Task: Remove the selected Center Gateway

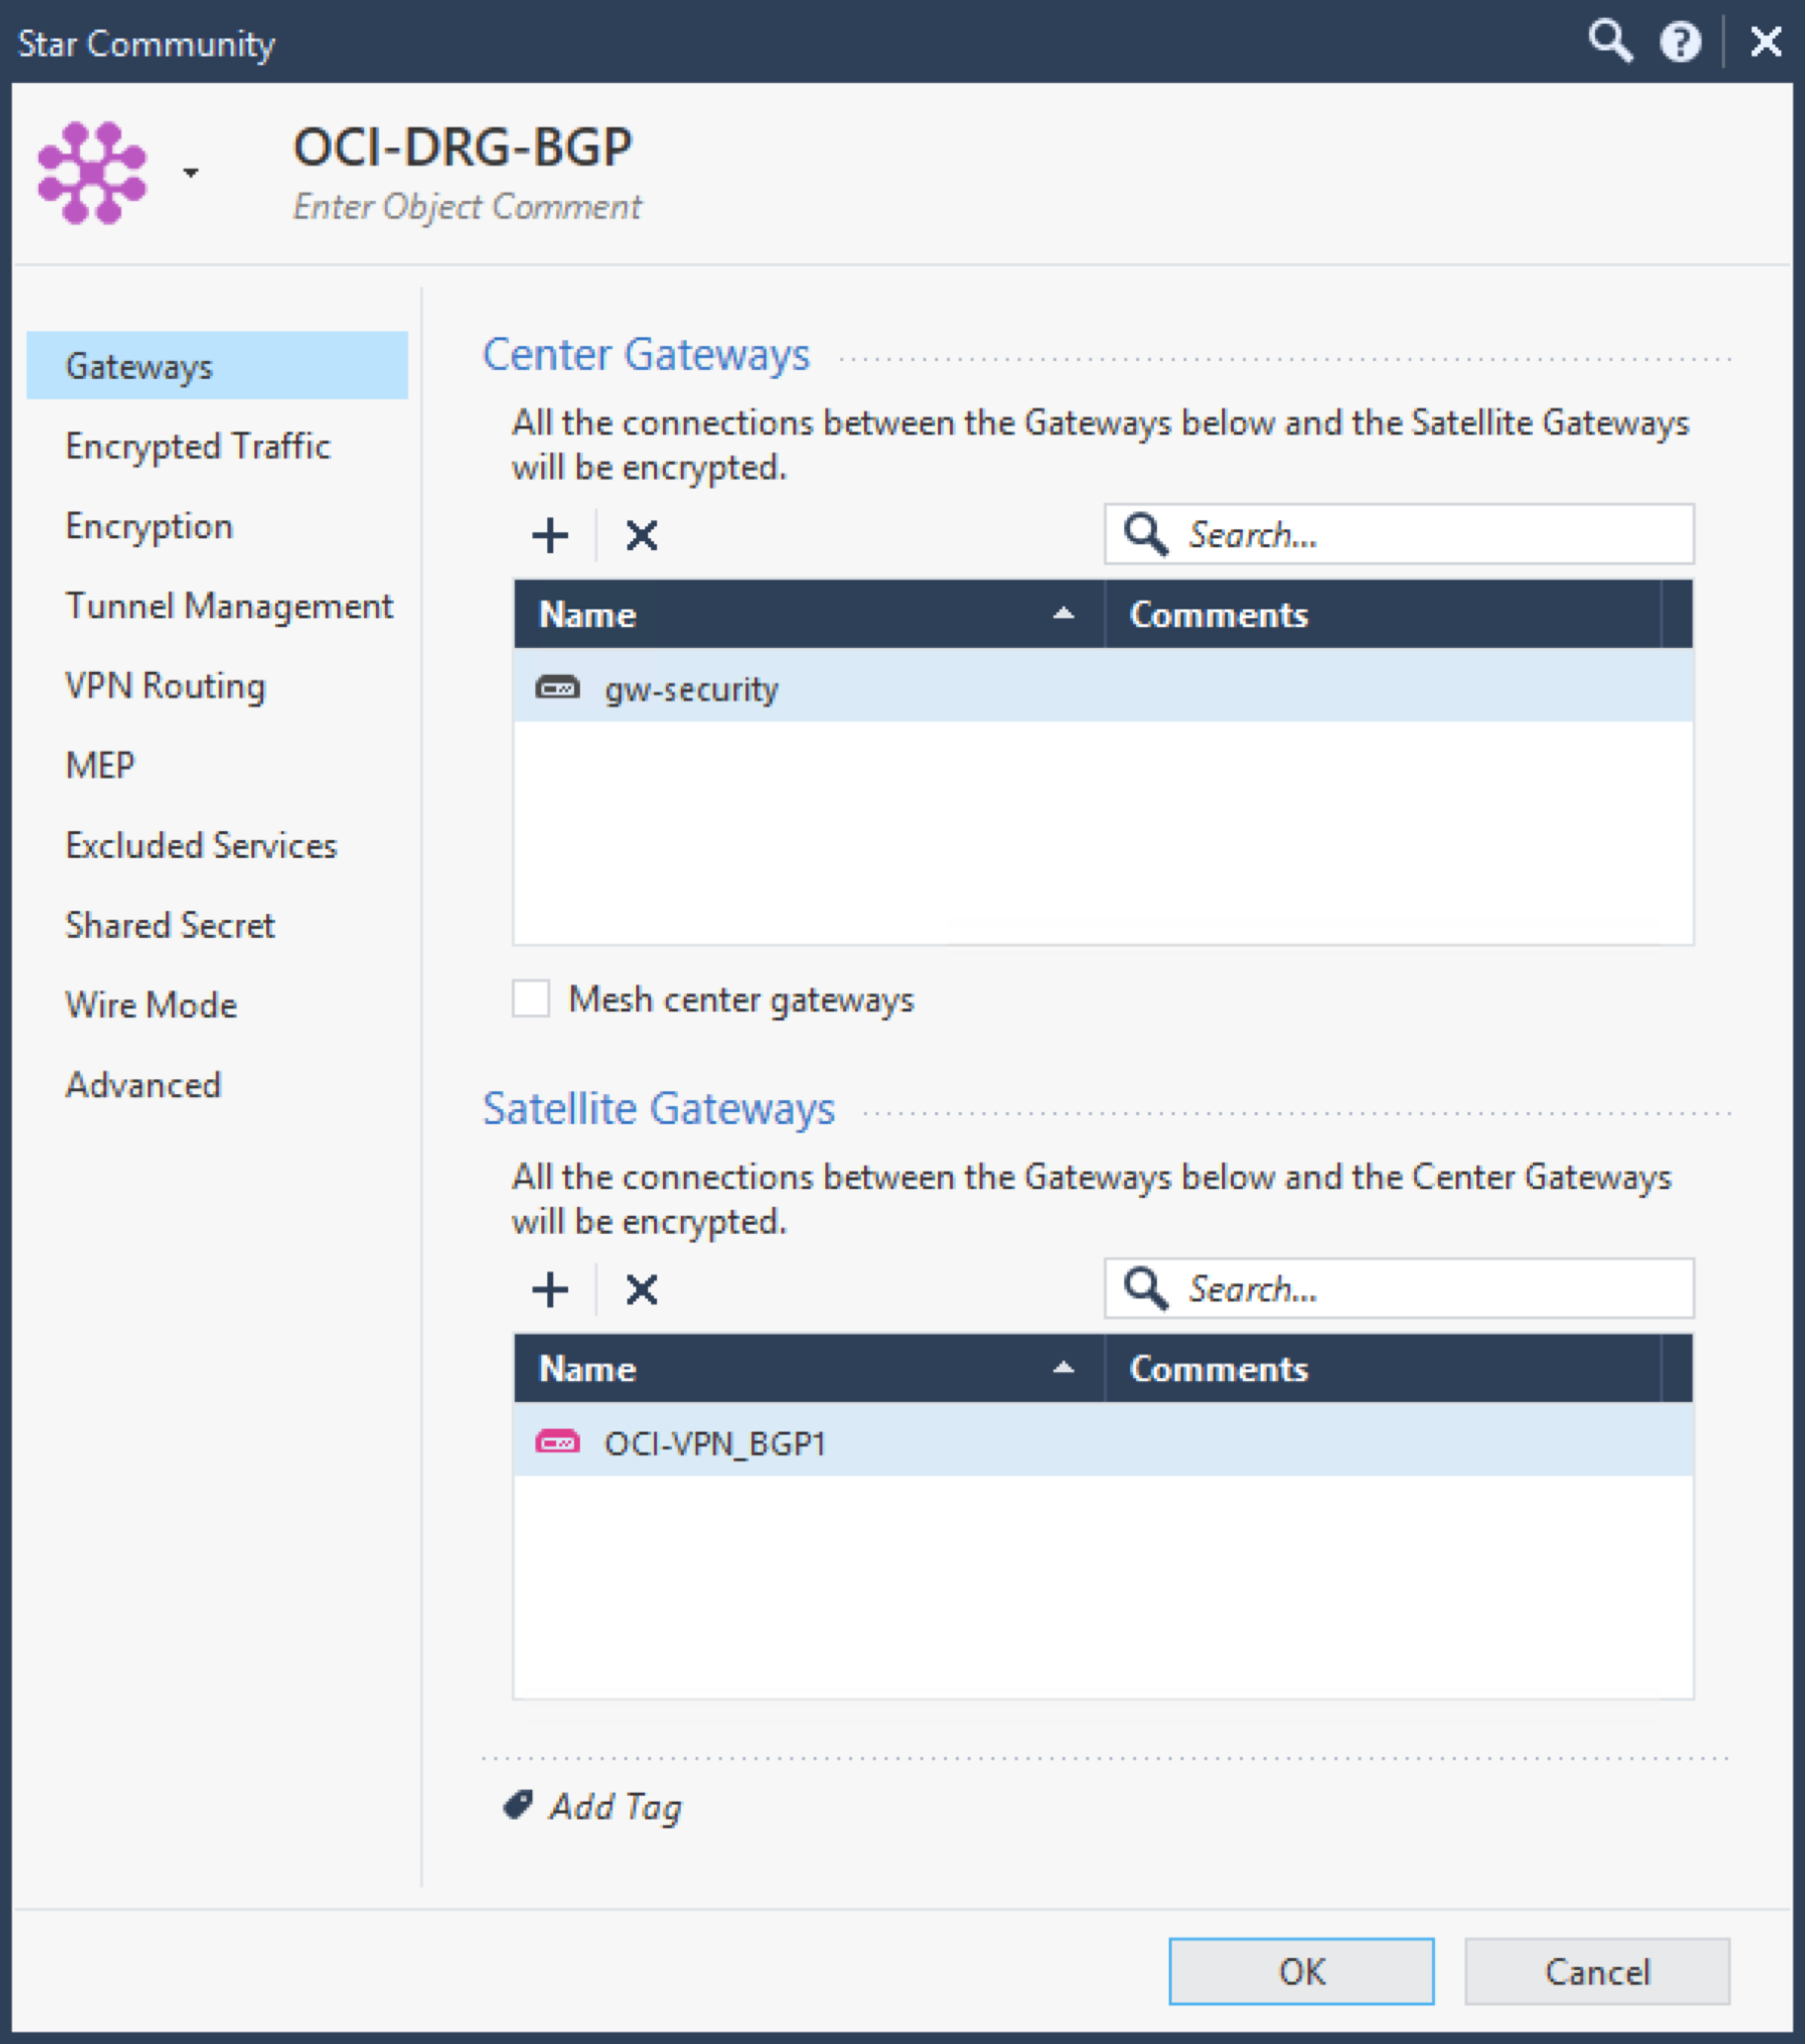Action: pos(641,535)
